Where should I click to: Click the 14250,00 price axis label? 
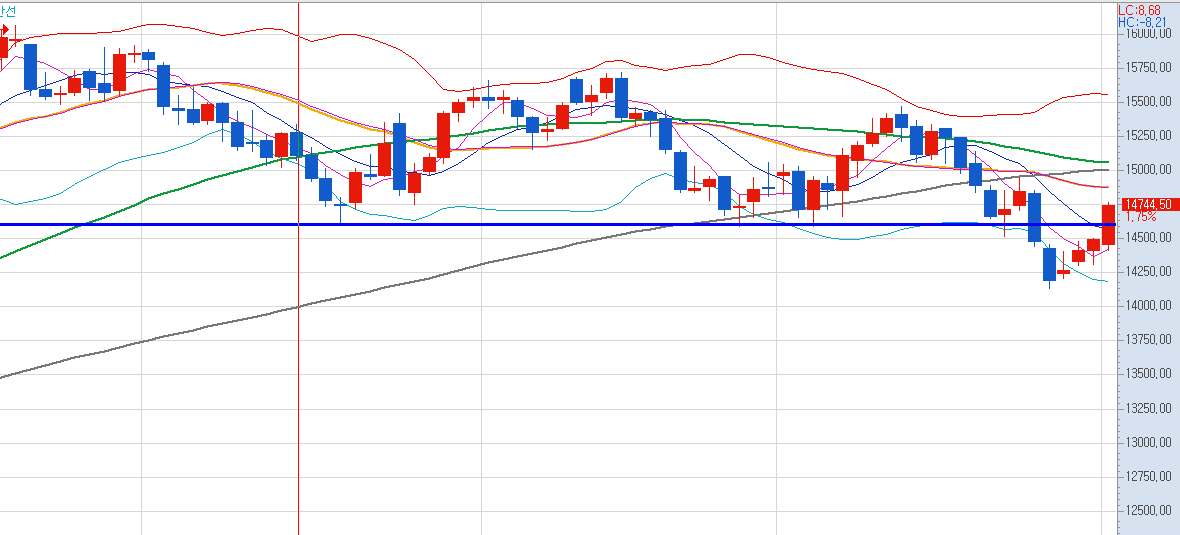[x=1148, y=271]
